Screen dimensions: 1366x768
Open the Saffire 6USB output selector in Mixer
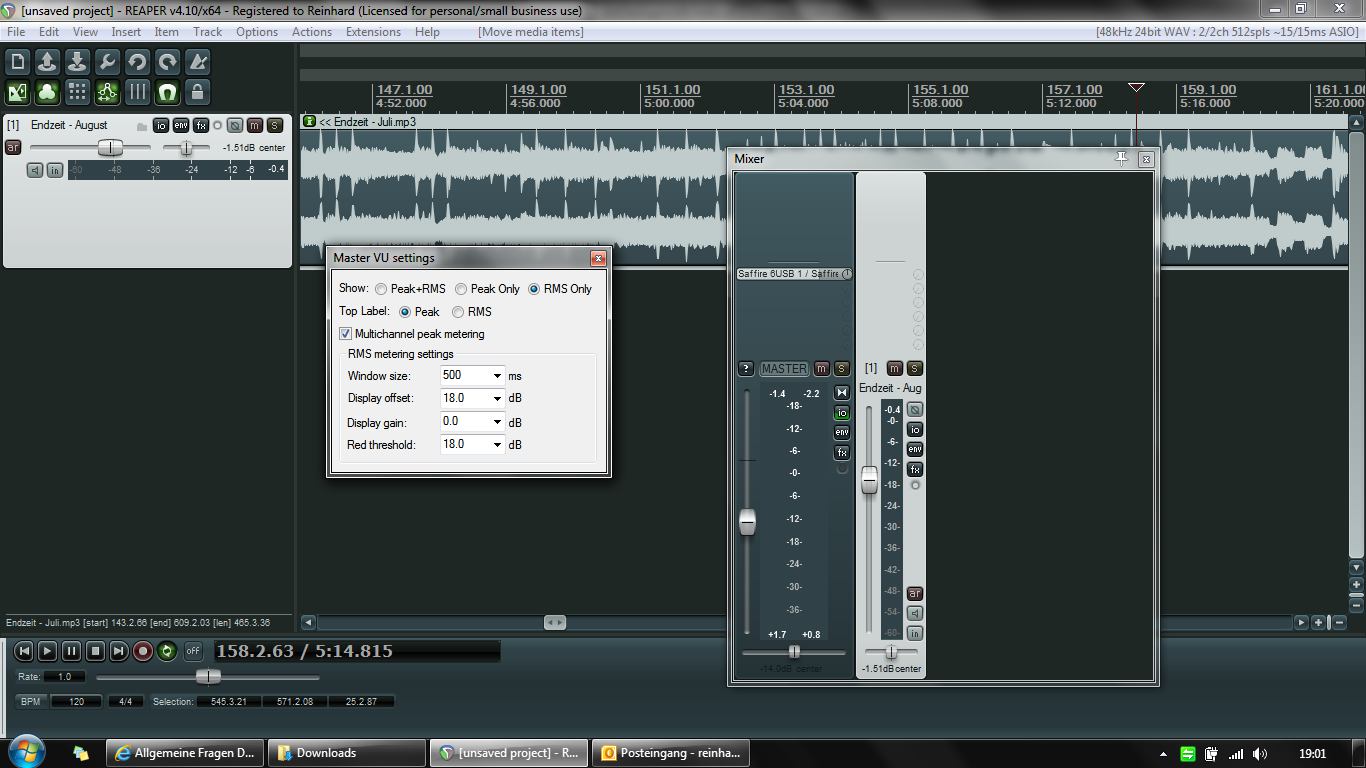[x=794, y=274]
